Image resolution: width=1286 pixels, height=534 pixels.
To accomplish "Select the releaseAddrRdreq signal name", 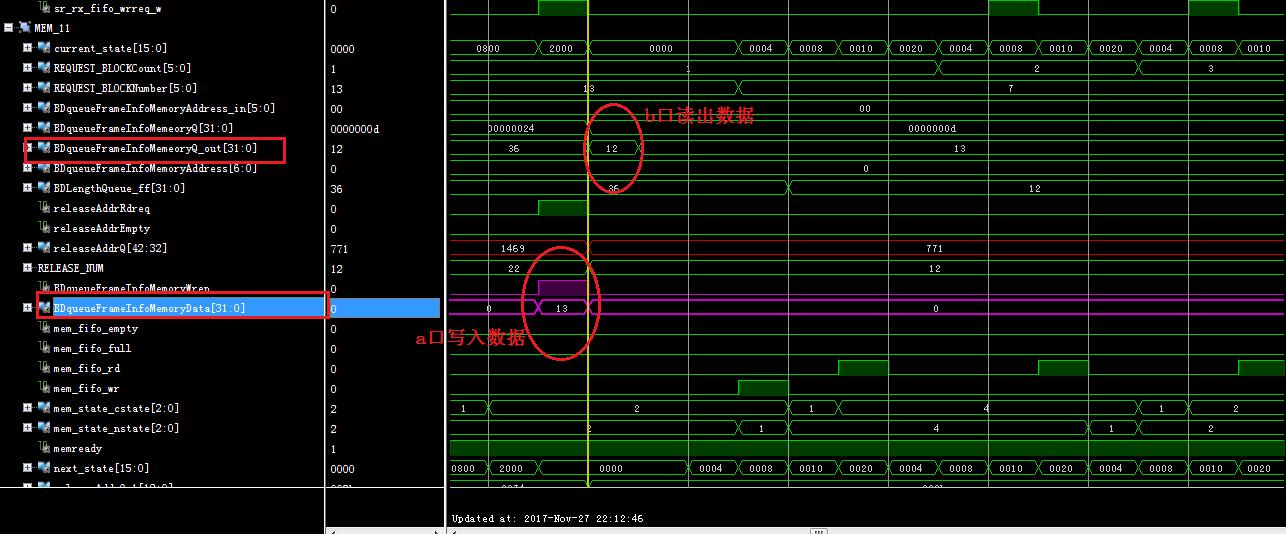I will tap(101, 208).
